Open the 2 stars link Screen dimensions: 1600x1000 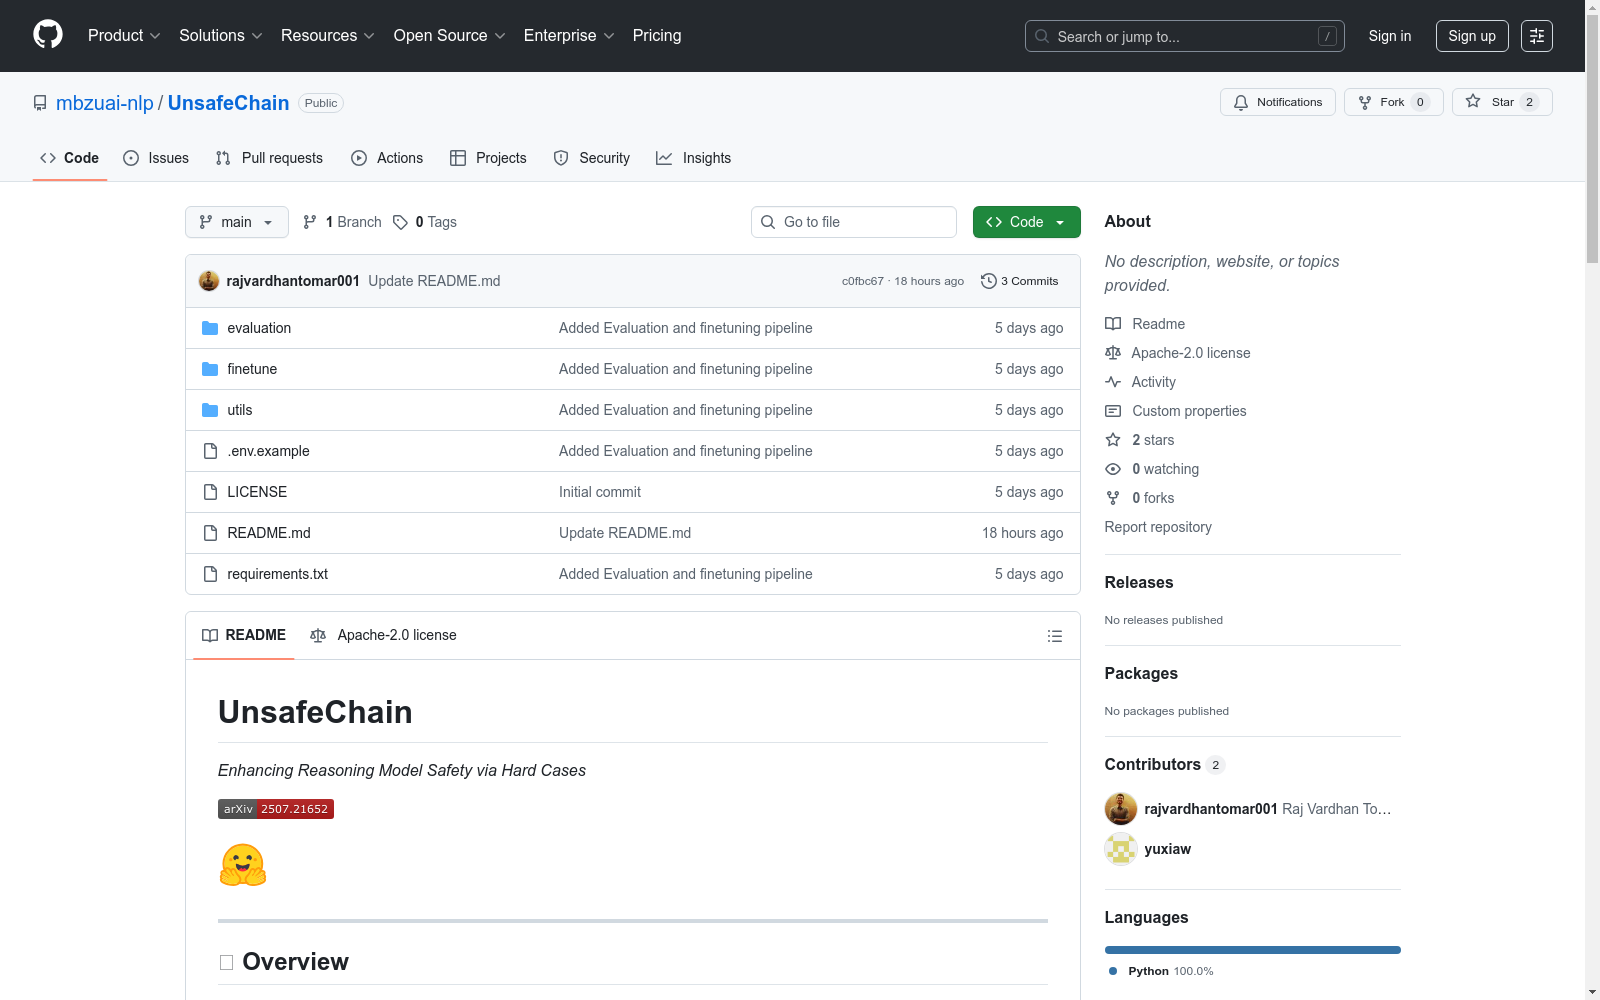pyautogui.click(x=1153, y=440)
